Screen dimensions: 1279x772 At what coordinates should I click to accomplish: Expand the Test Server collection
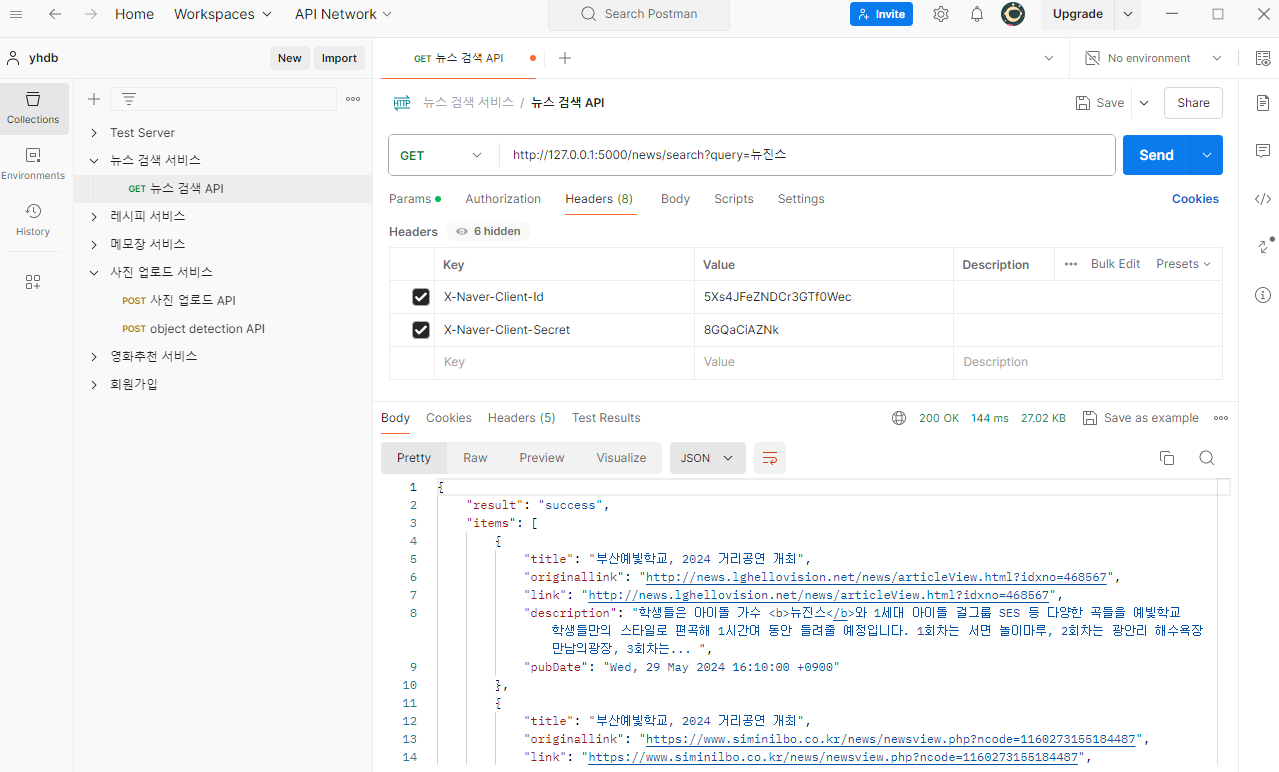coord(94,133)
